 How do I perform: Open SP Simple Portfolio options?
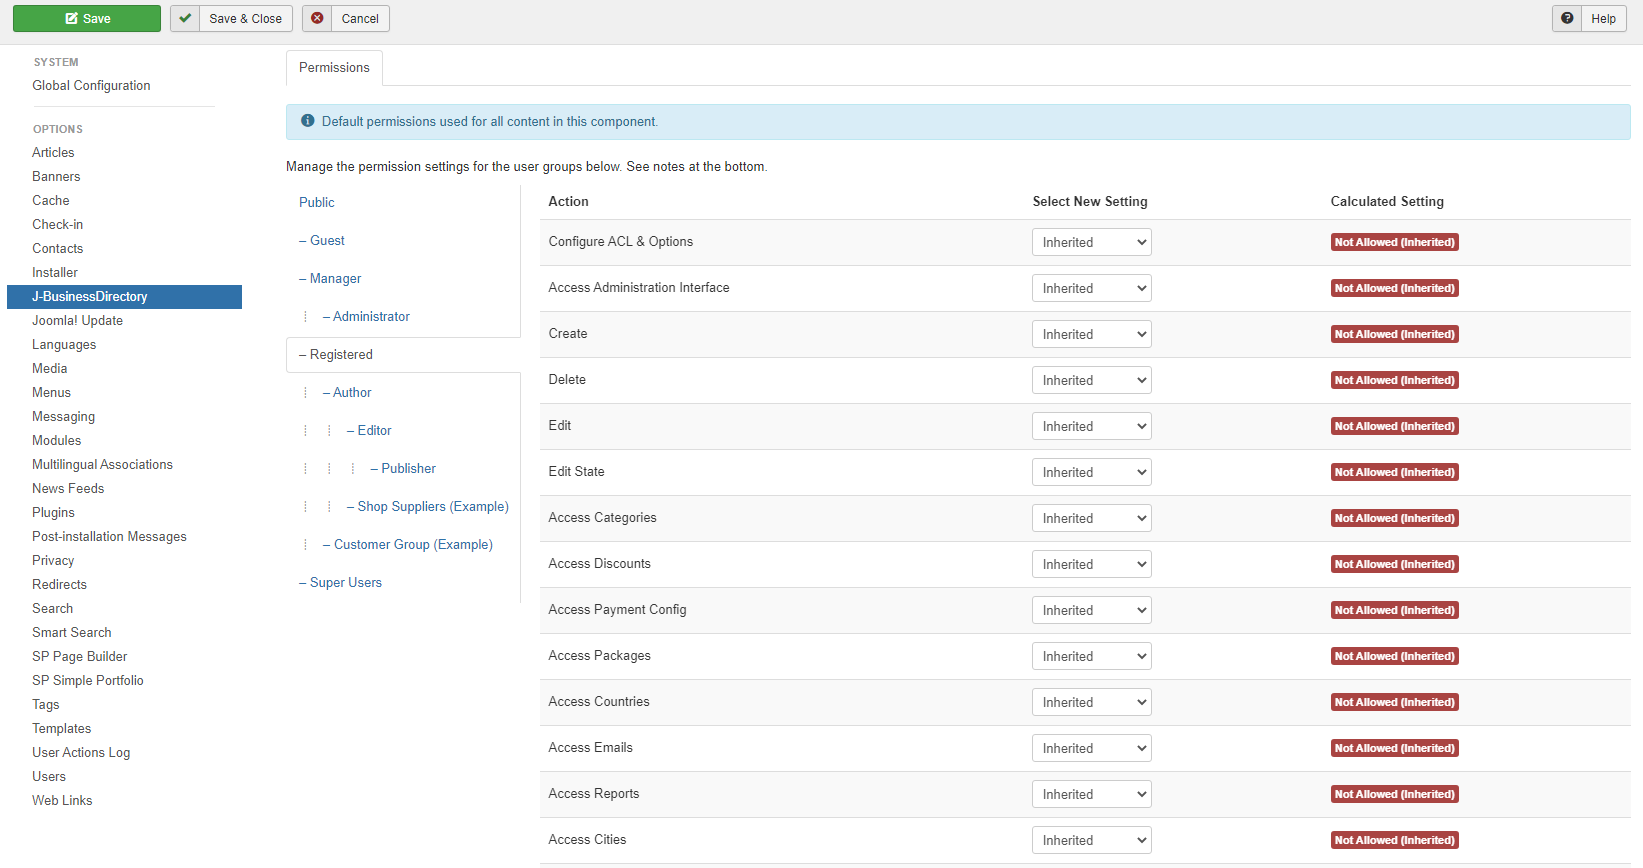tap(88, 681)
